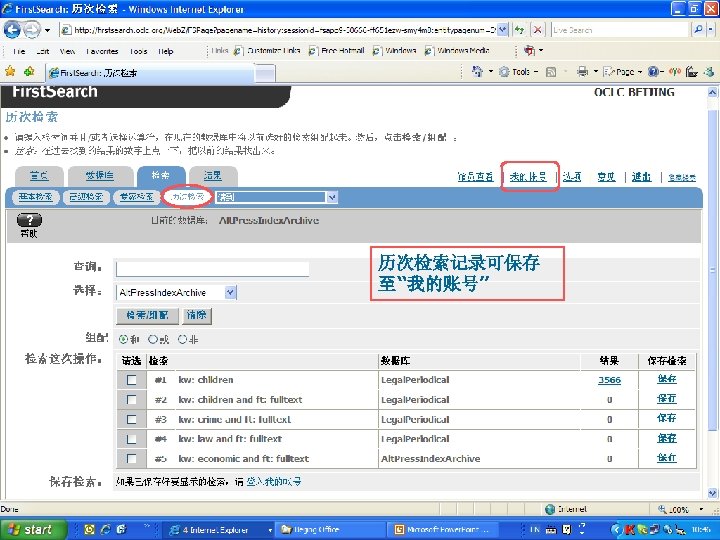Open the recent pages dropdown beside Forward
This screenshot has width=720, height=540.
(47, 30)
